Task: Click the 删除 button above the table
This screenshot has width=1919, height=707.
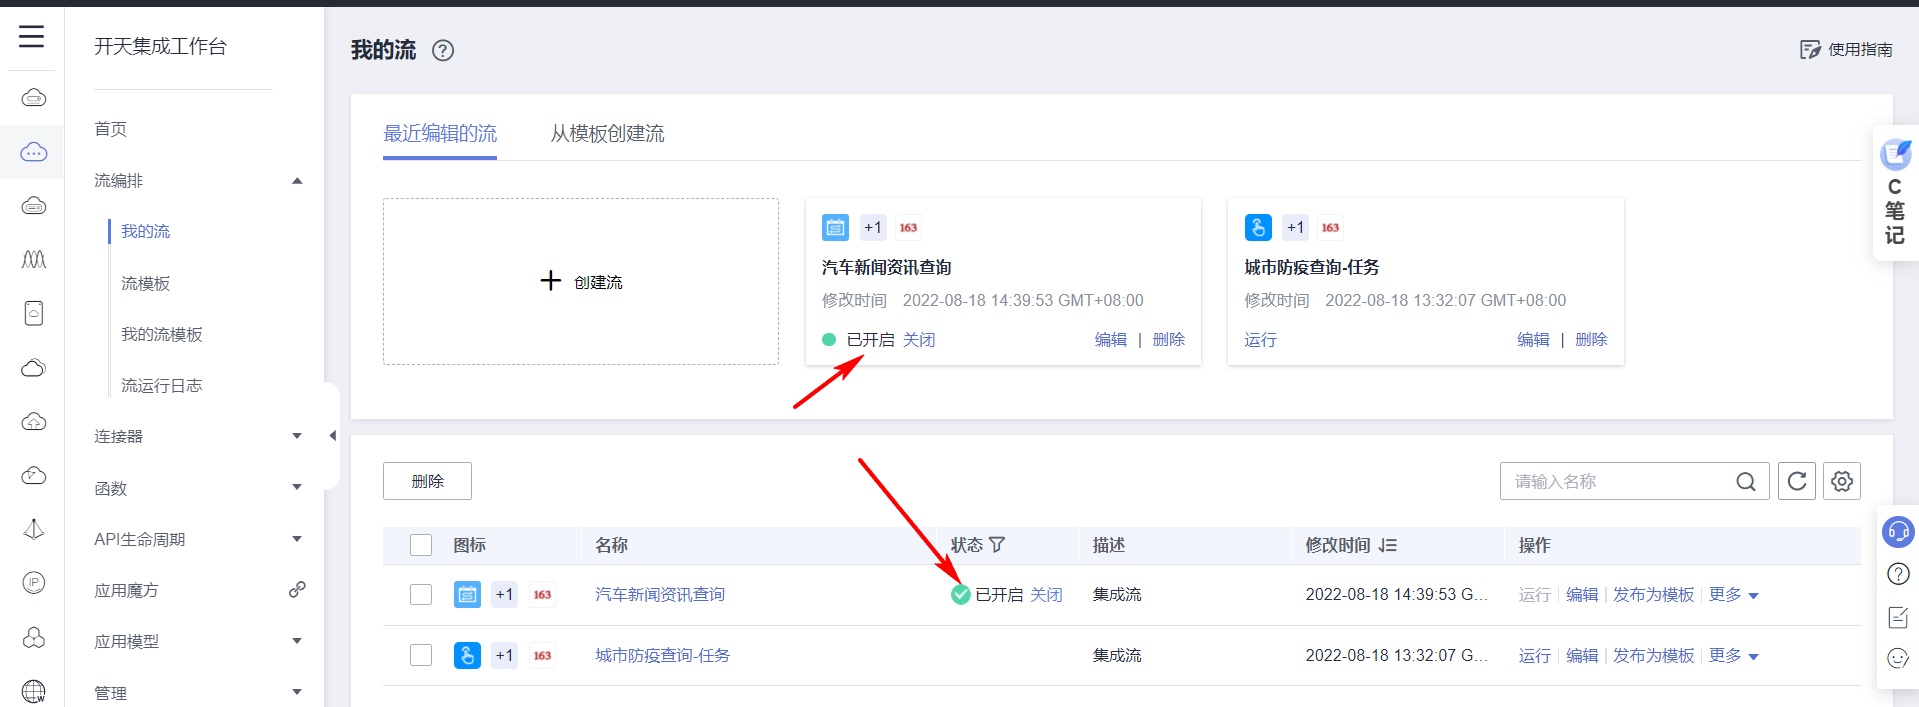Action: (x=427, y=481)
